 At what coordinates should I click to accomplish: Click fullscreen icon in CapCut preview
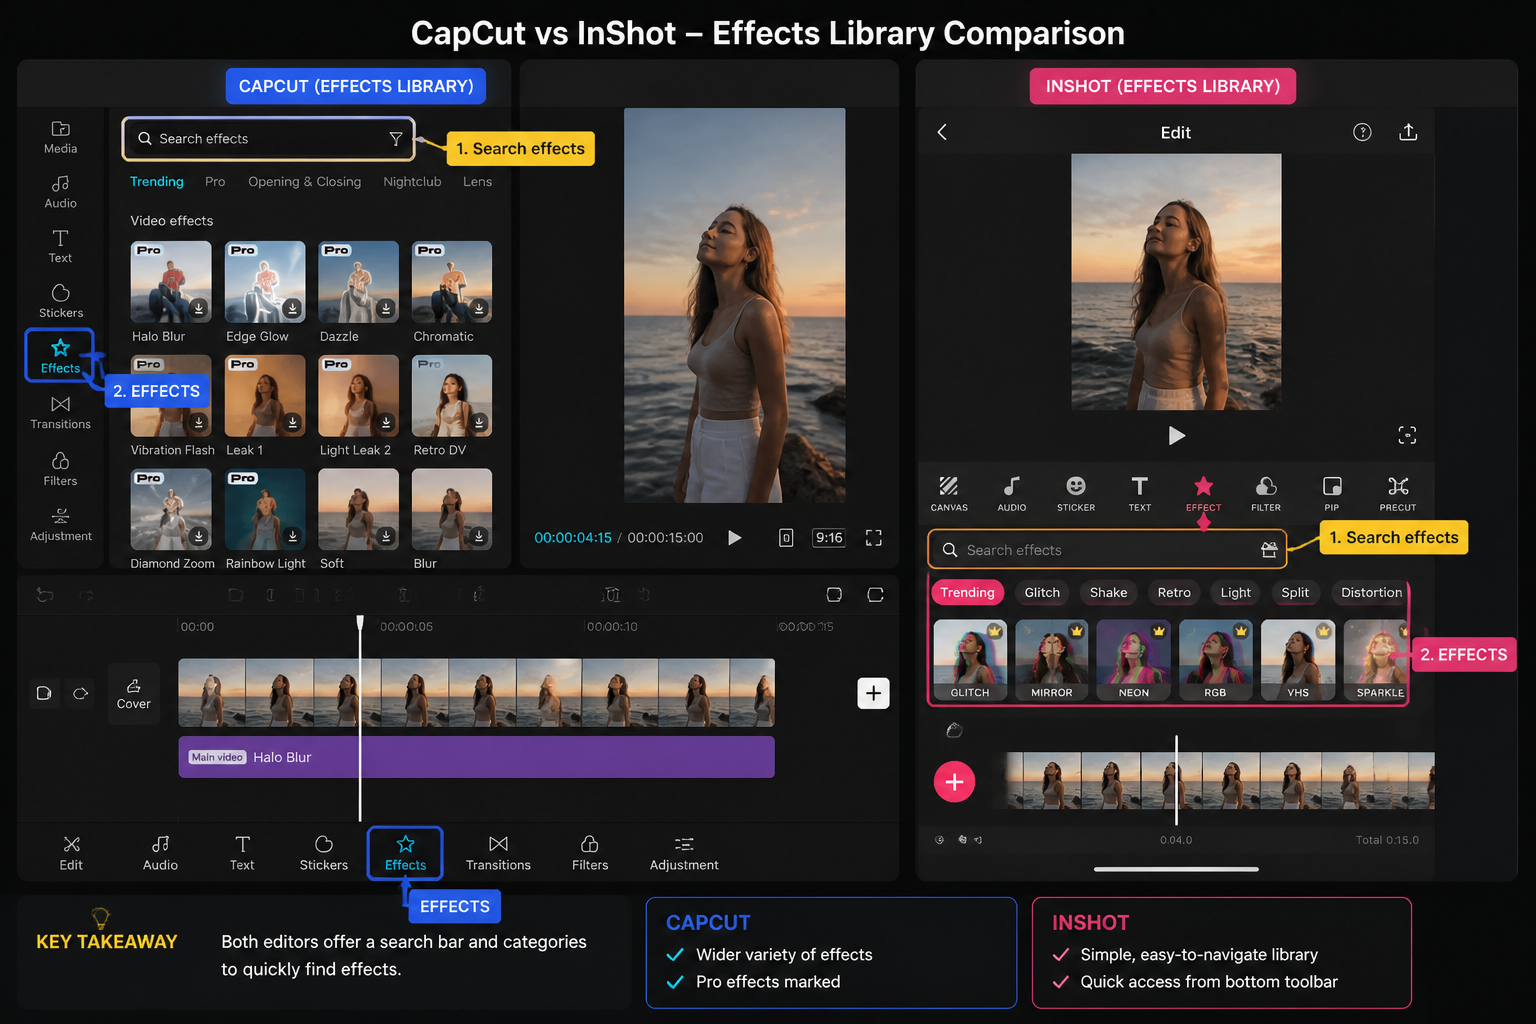tap(874, 538)
